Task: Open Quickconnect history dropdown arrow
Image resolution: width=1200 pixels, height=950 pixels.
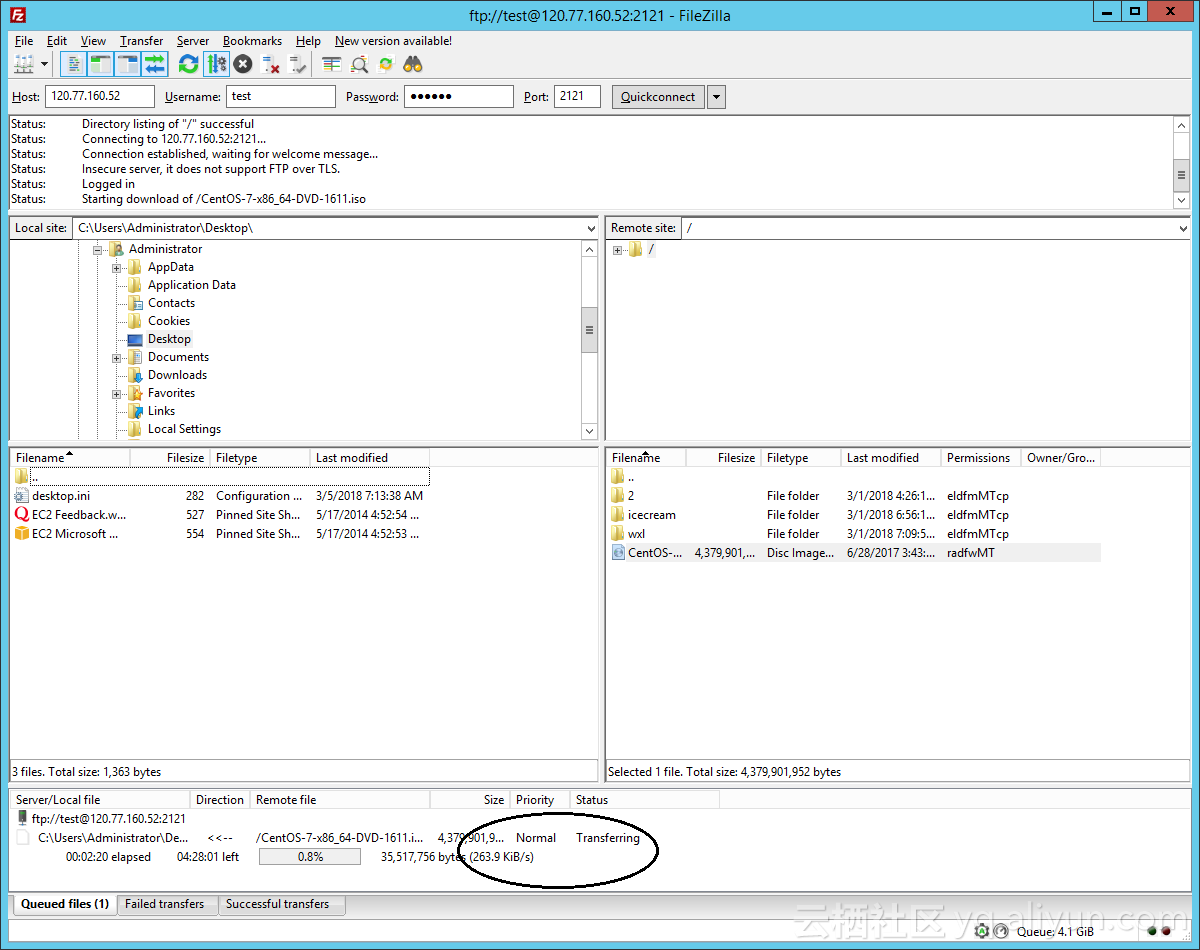Action: click(x=716, y=97)
